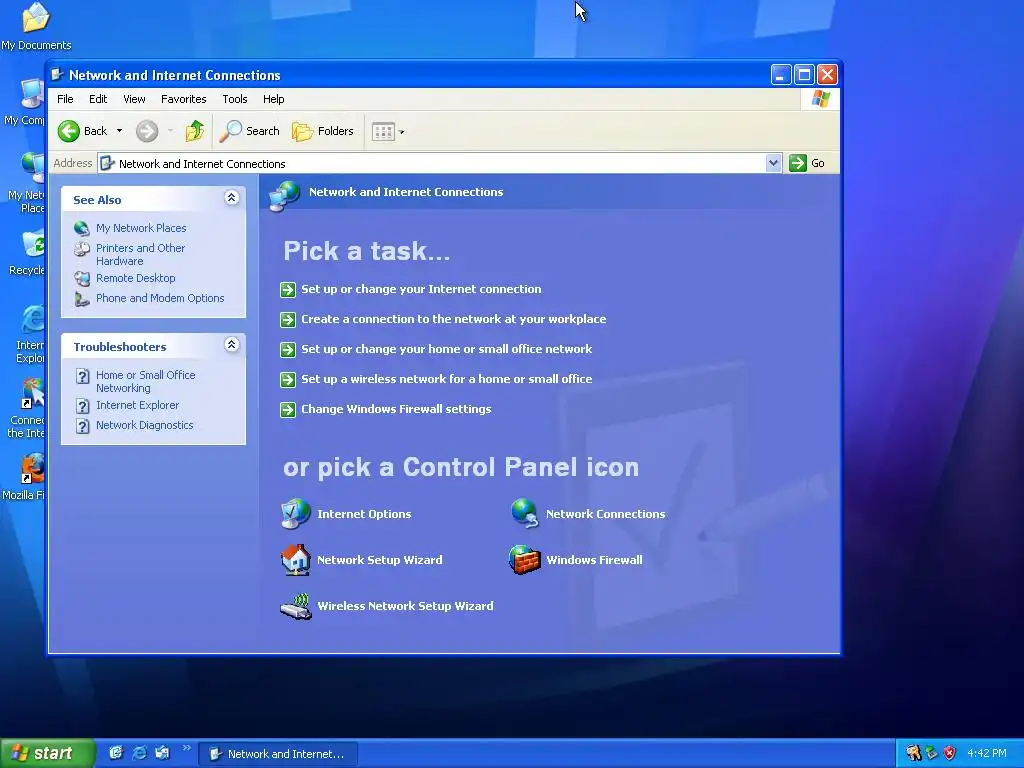Click the Remote Desktop icon
Image resolution: width=1024 pixels, height=768 pixels.
point(82,278)
